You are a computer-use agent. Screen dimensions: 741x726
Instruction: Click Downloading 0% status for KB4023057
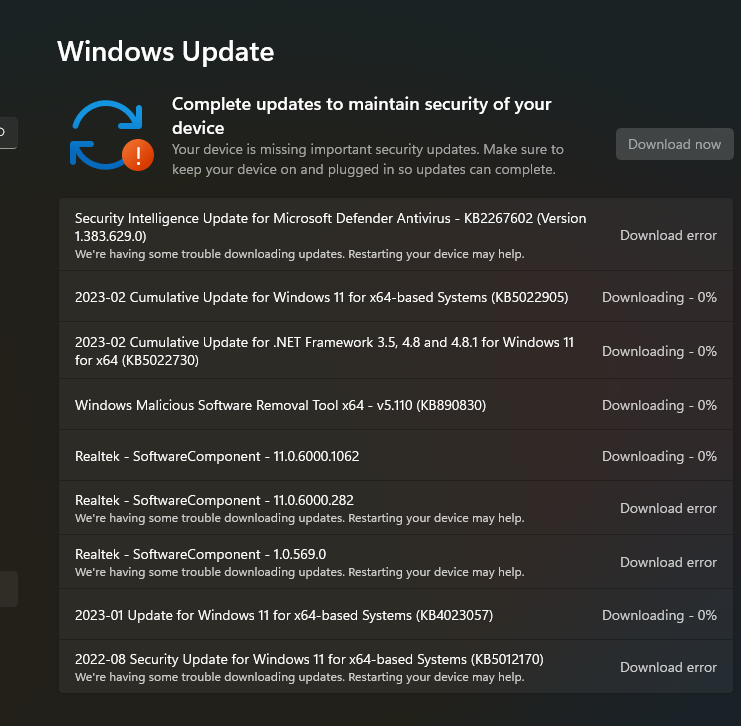pyautogui.click(x=659, y=615)
